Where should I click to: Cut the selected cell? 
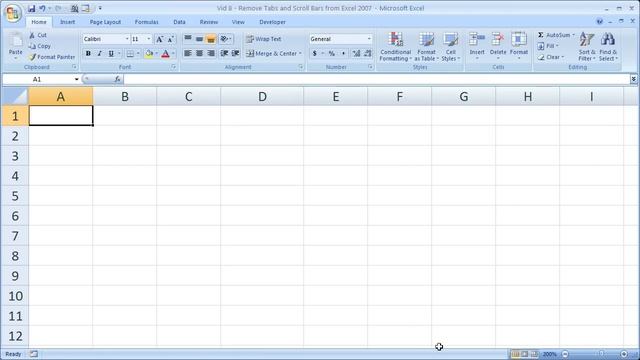pos(38,36)
